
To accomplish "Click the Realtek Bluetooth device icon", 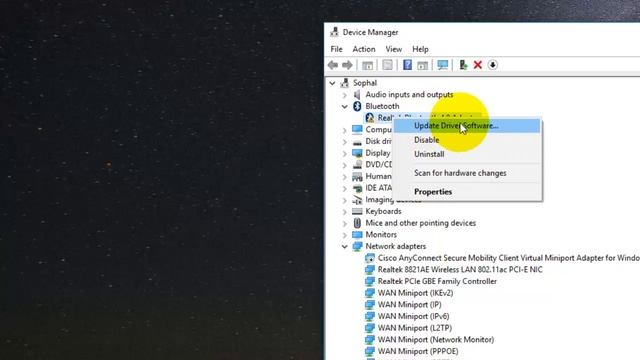I will point(370,118).
